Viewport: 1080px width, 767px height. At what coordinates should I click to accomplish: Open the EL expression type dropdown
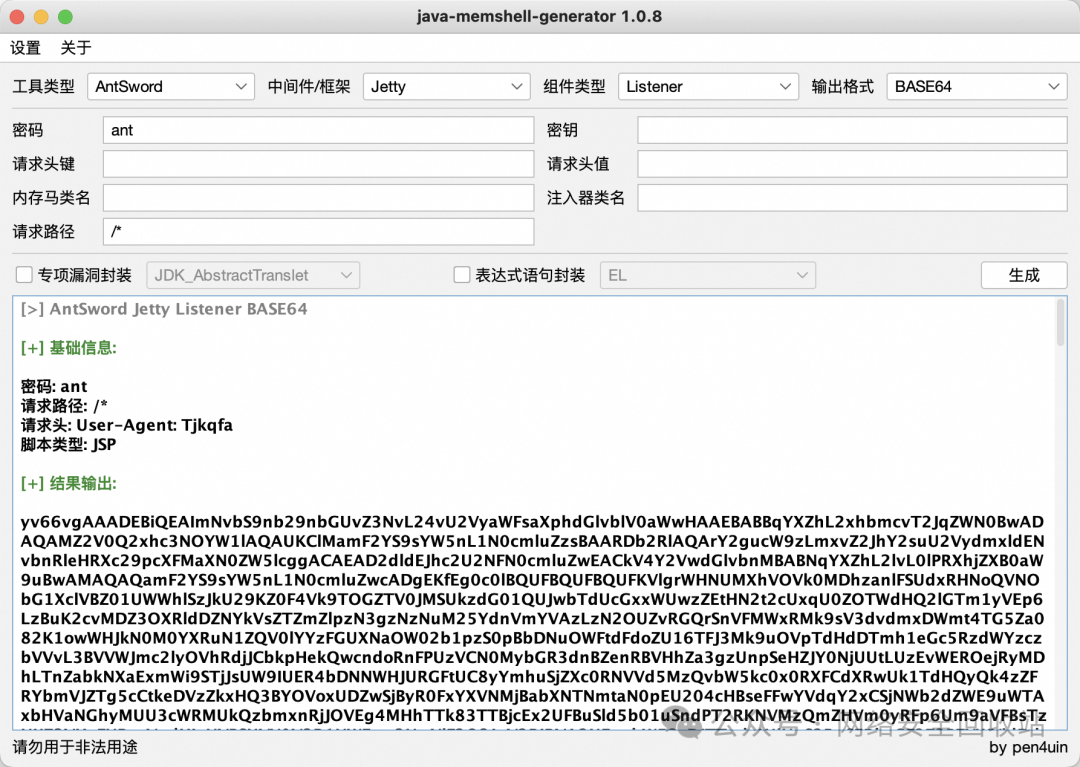[x=708, y=275]
